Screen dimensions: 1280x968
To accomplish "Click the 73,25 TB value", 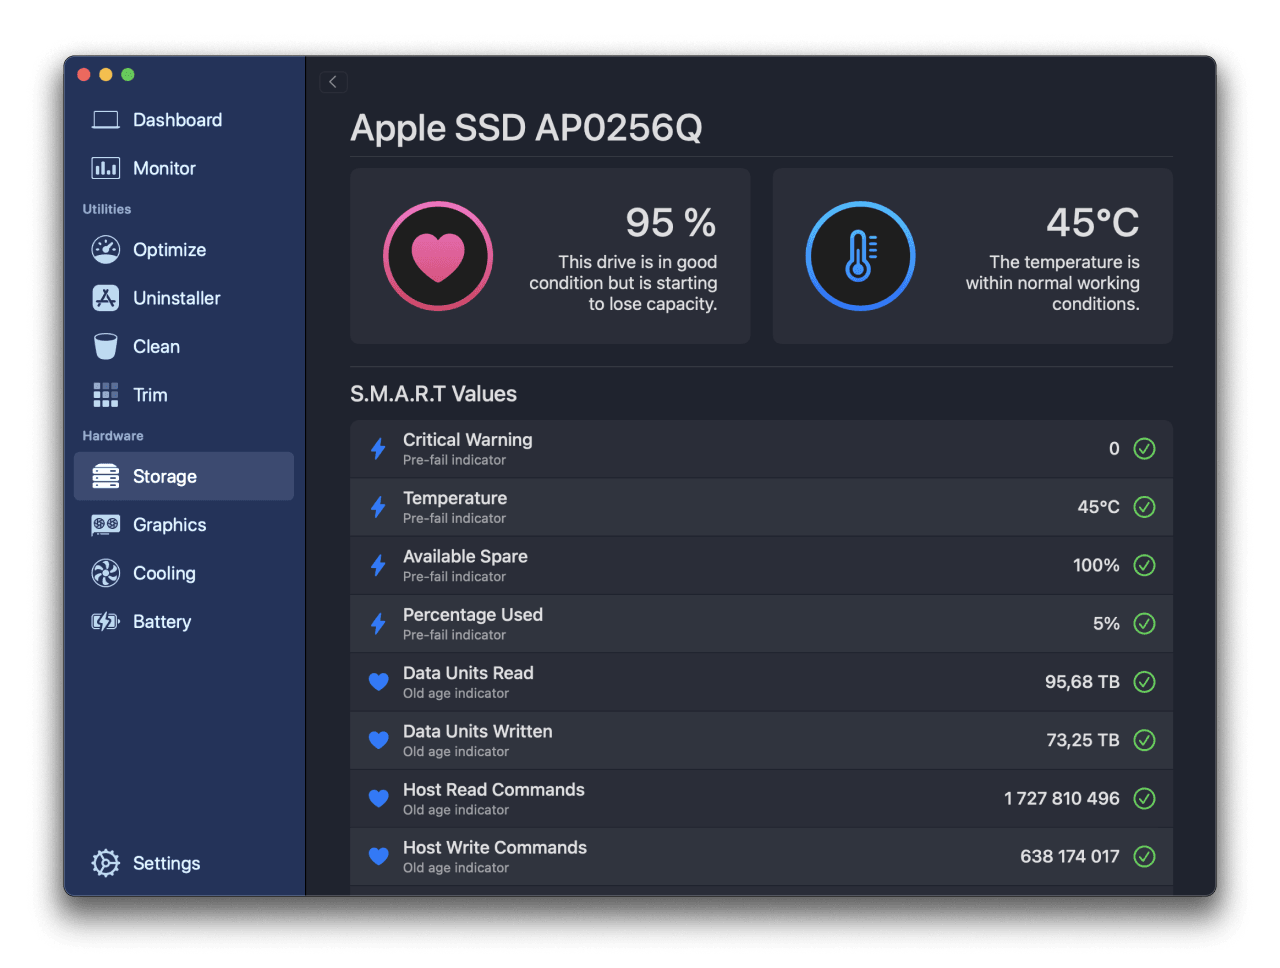I will [1083, 740].
